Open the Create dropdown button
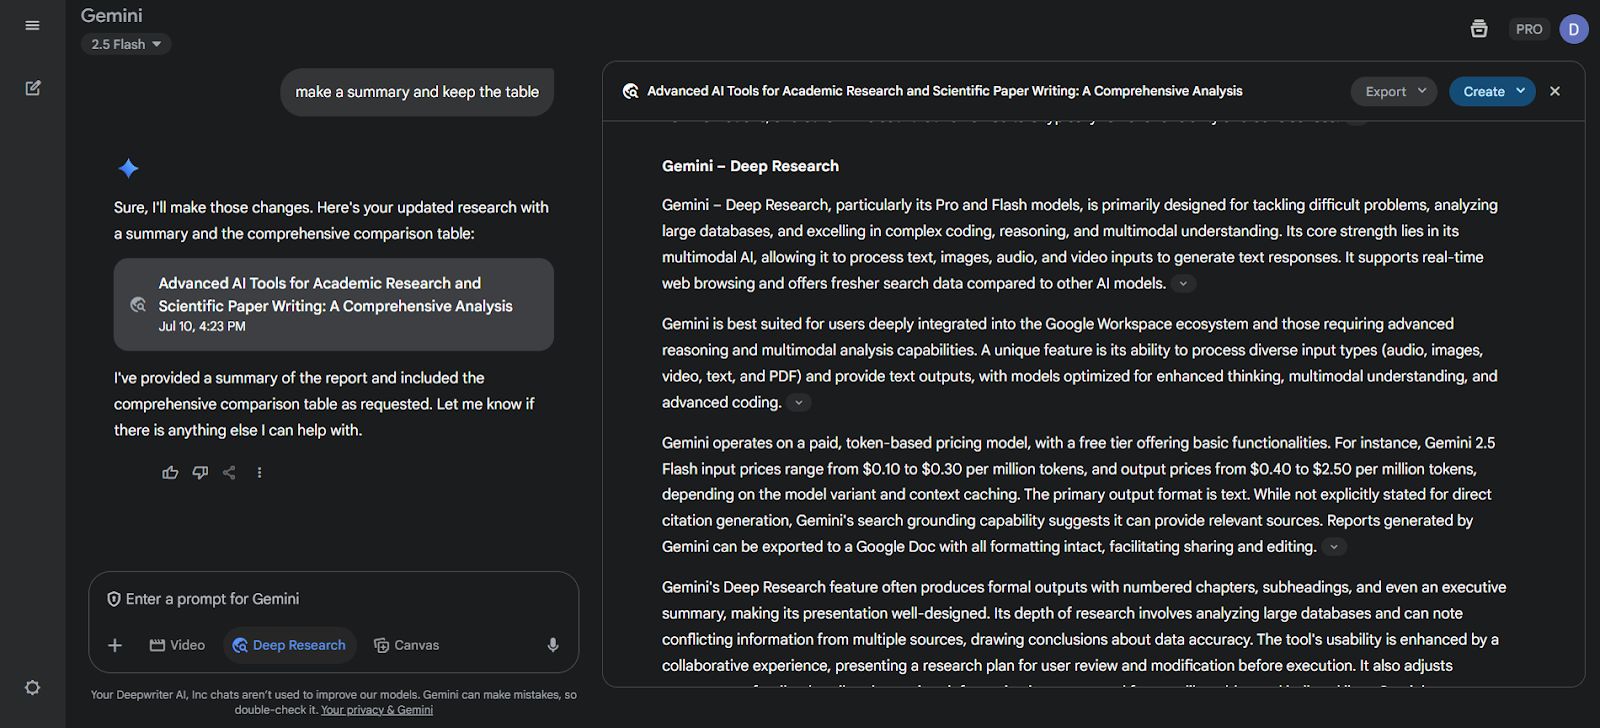Viewport: 1600px width, 728px height. pyautogui.click(x=1492, y=91)
